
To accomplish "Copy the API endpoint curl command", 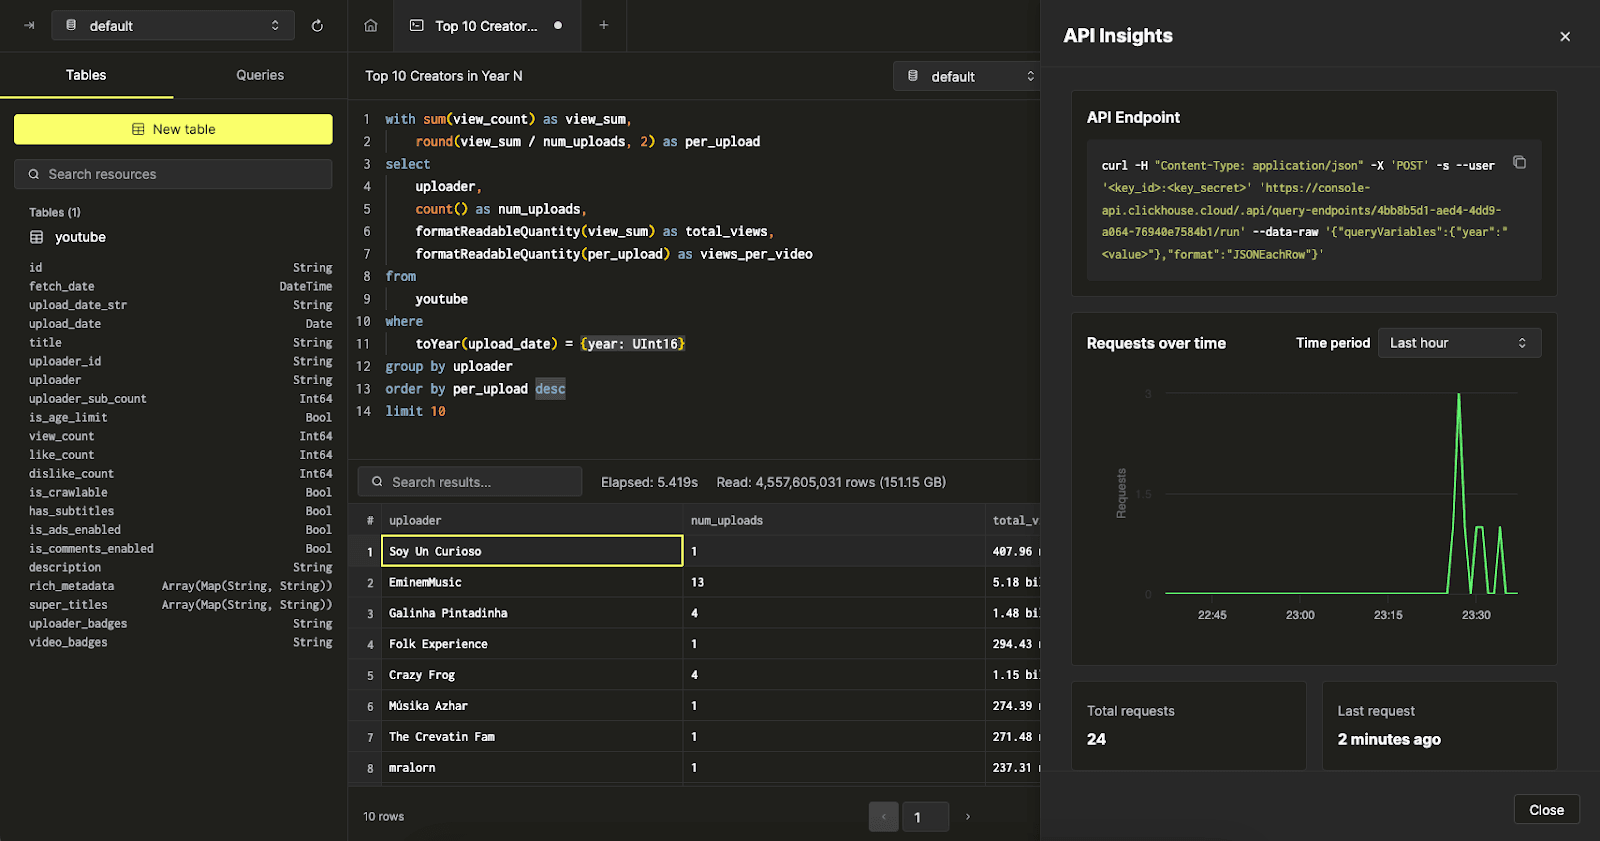I will pyautogui.click(x=1519, y=163).
